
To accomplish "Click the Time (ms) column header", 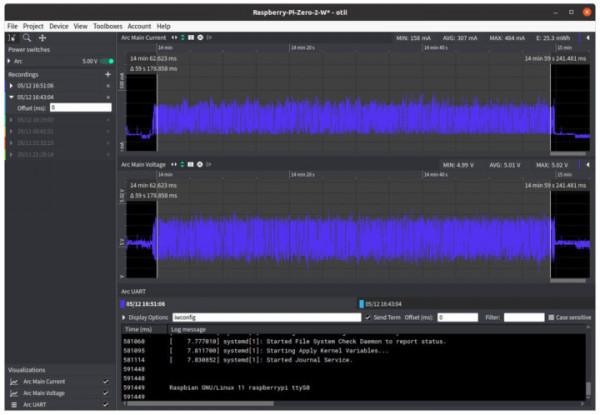I will [138, 328].
